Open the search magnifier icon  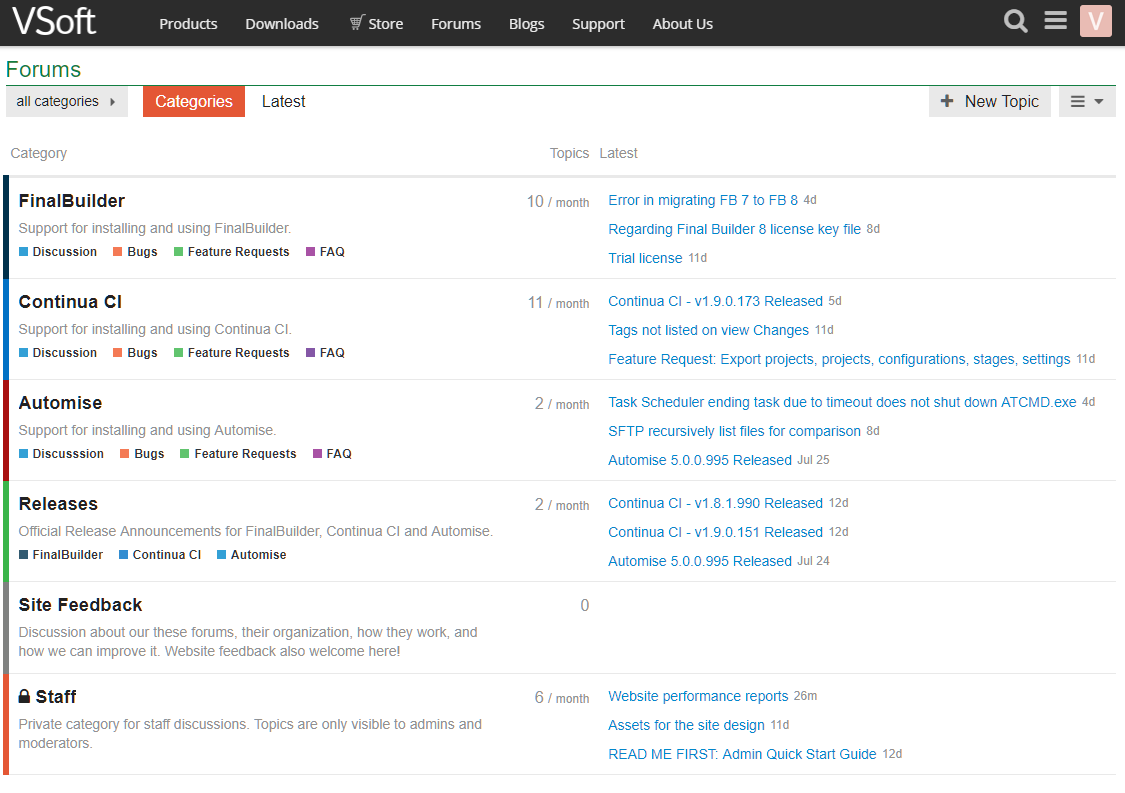[1015, 21]
